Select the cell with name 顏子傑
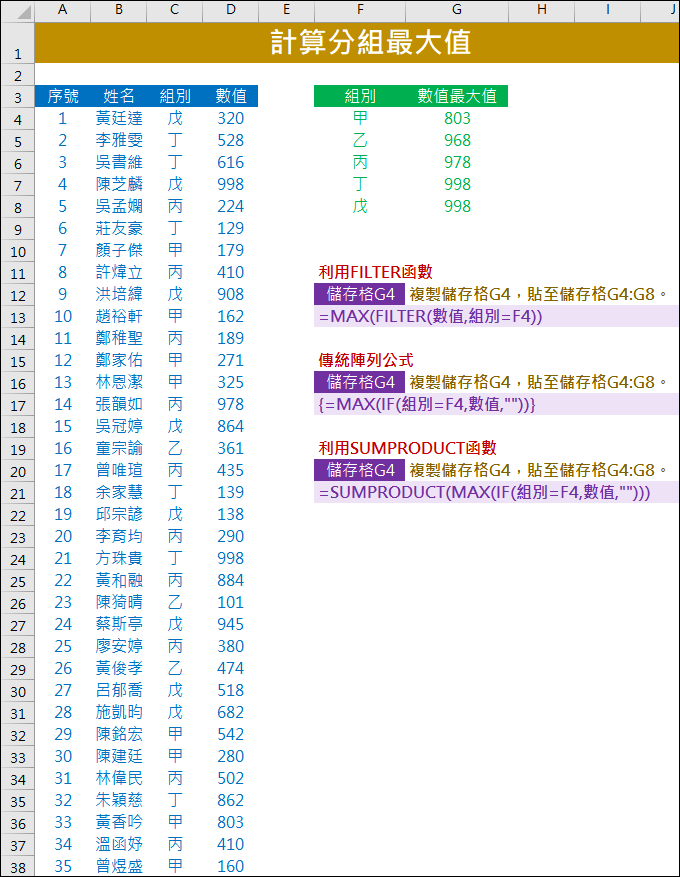This screenshot has height=877, width=680. coord(119,250)
